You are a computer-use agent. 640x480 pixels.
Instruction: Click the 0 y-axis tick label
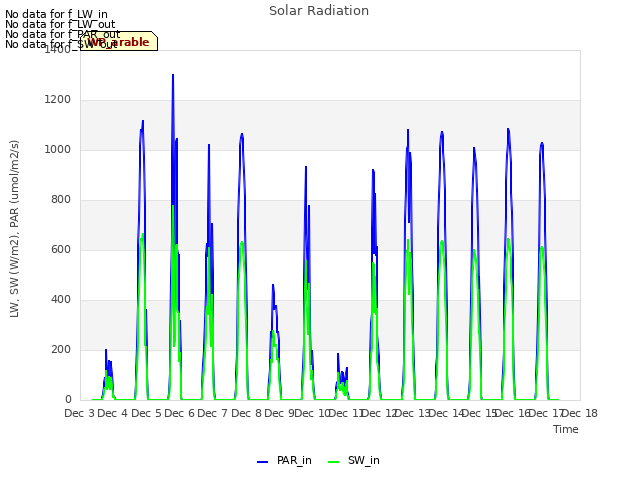coord(68,400)
